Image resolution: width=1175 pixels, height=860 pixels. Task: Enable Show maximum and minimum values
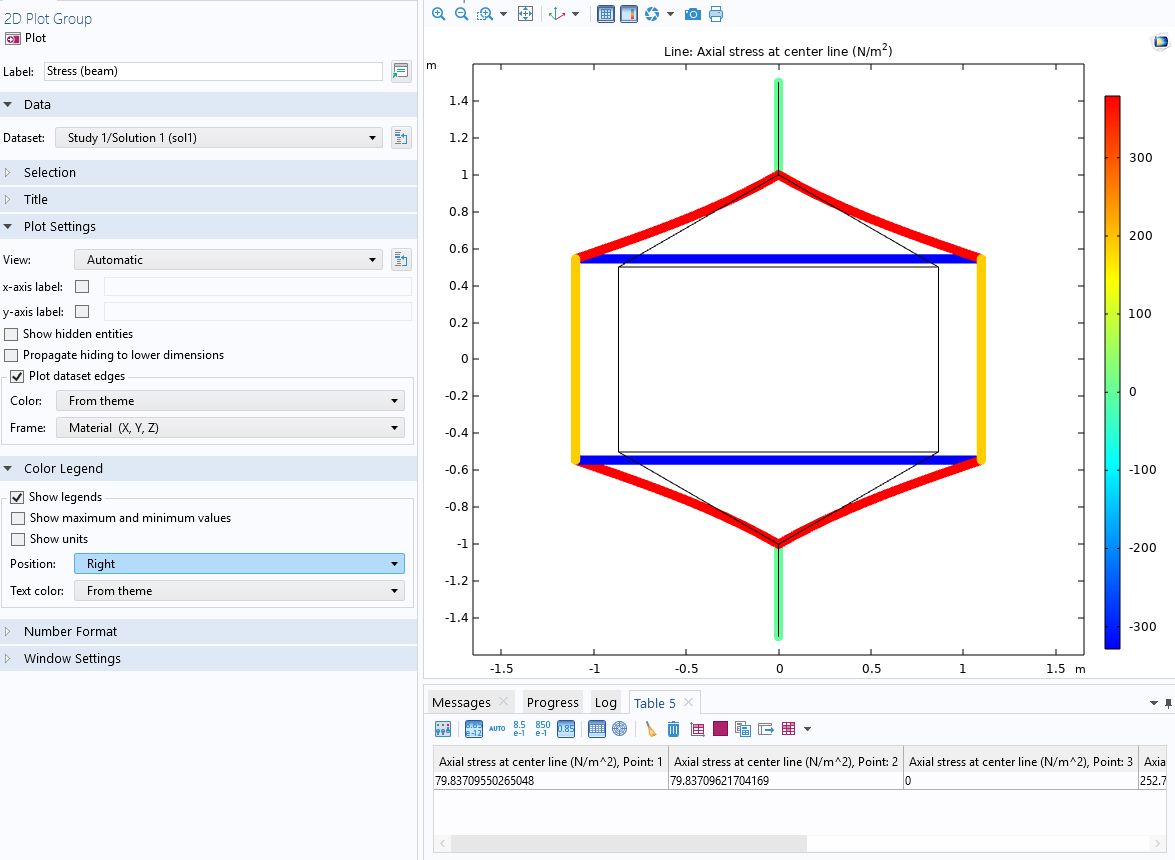(x=18, y=518)
